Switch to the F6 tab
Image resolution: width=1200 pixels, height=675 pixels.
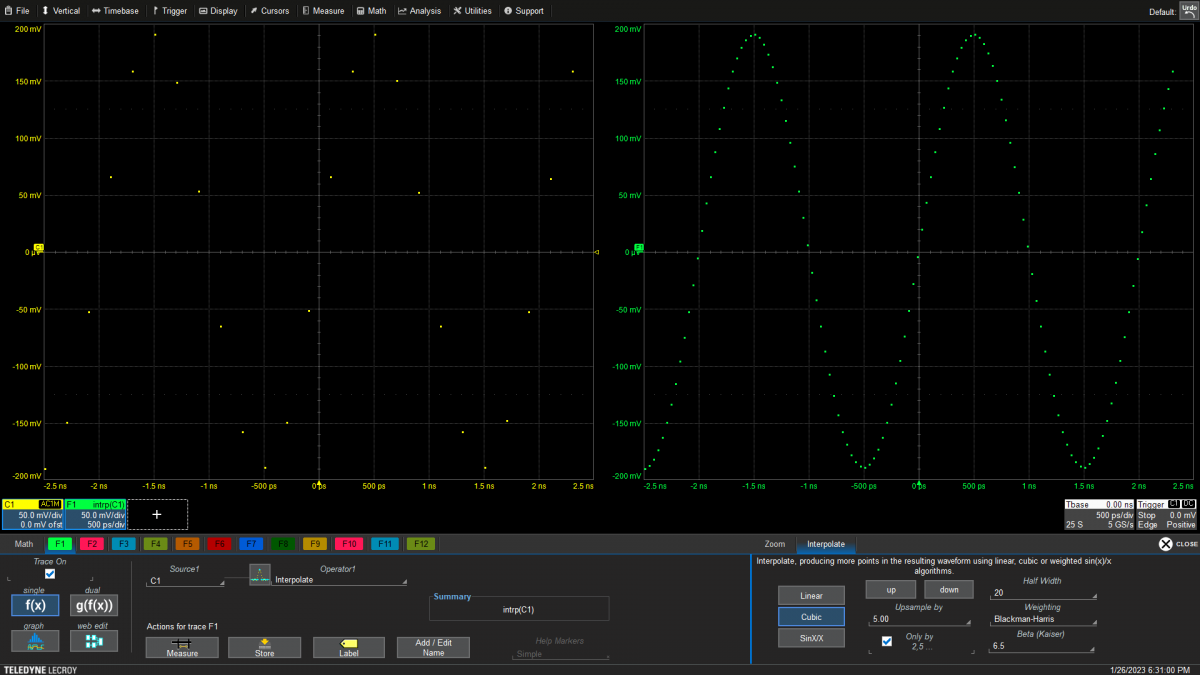(x=219, y=544)
